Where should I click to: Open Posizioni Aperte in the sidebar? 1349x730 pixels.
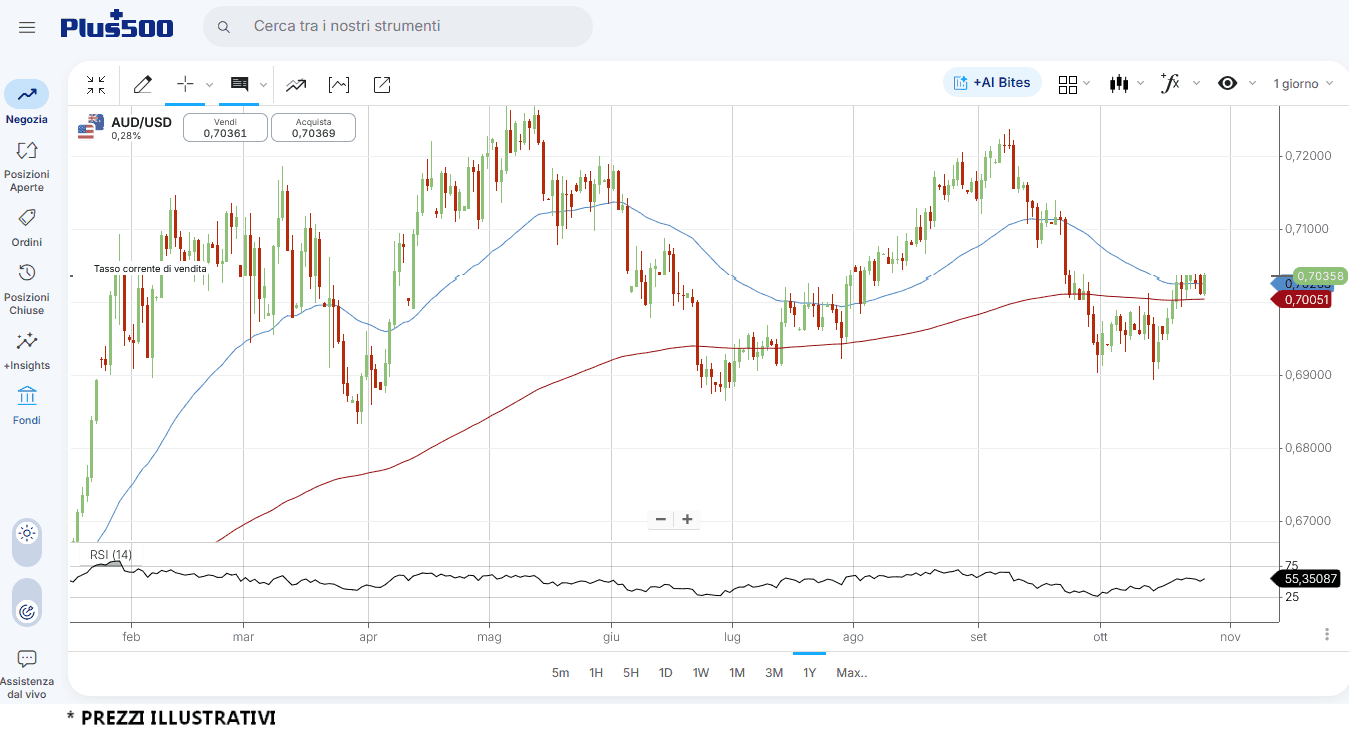click(27, 166)
